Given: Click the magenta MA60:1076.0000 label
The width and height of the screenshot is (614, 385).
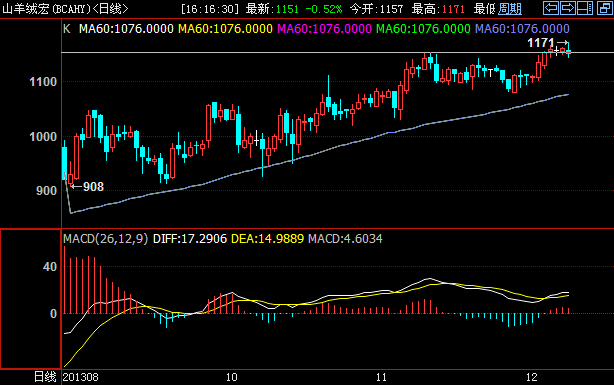Looking at the screenshot, I should click(x=324, y=29).
